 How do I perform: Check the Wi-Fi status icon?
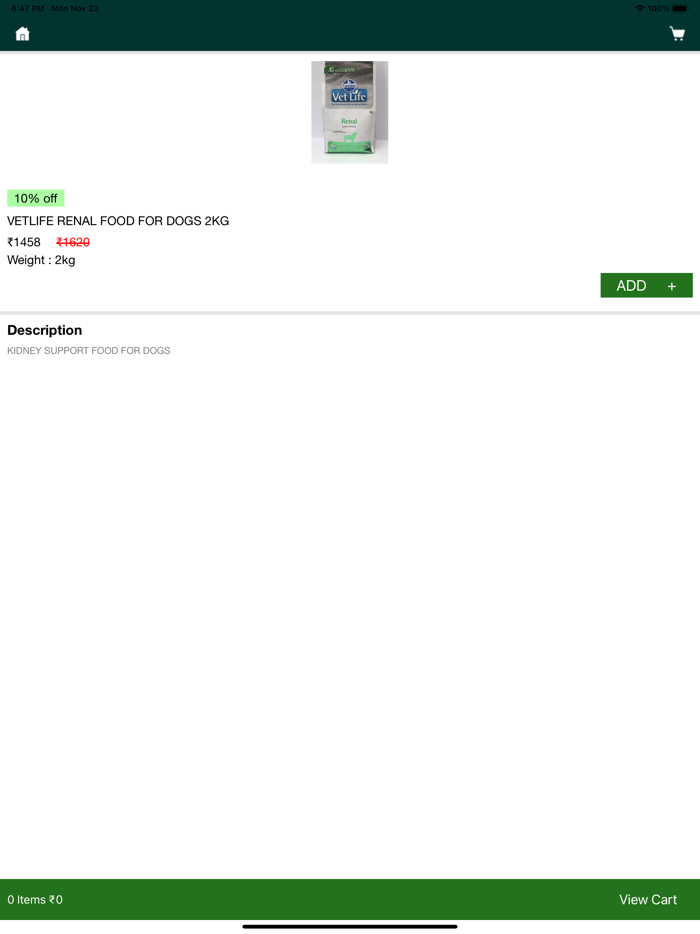[x=640, y=8]
